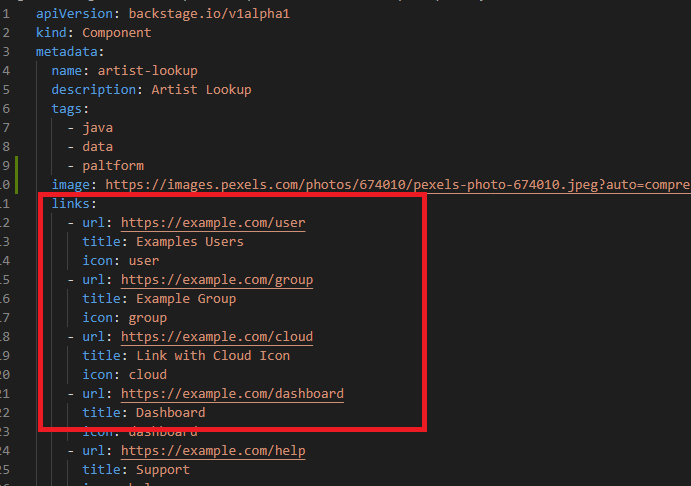
Task: Click the paltform tag
Action: point(113,166)
